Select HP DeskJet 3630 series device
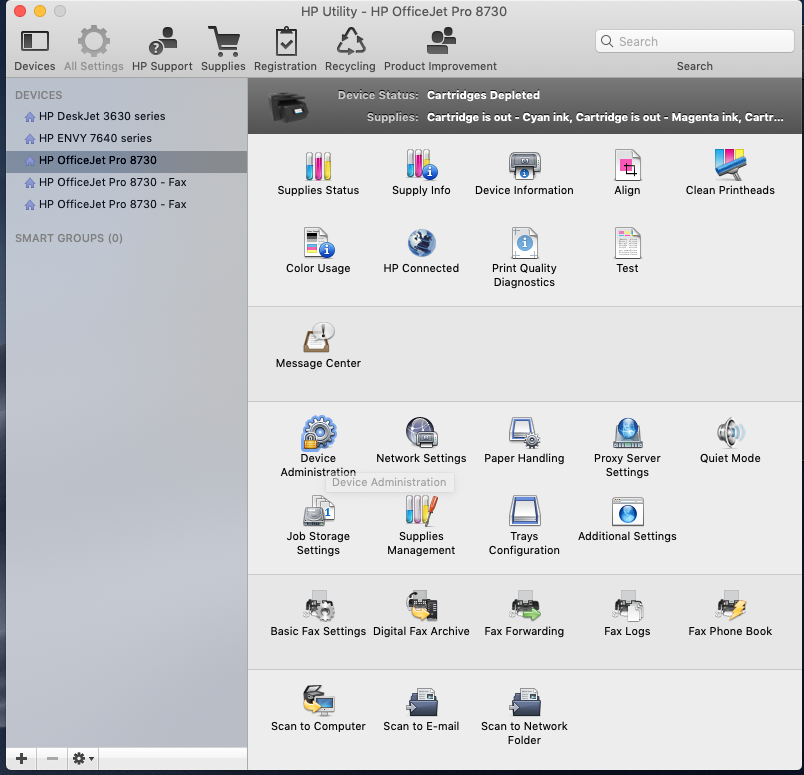804x775 pixels. pyautogui.click(x=102, y=116)
